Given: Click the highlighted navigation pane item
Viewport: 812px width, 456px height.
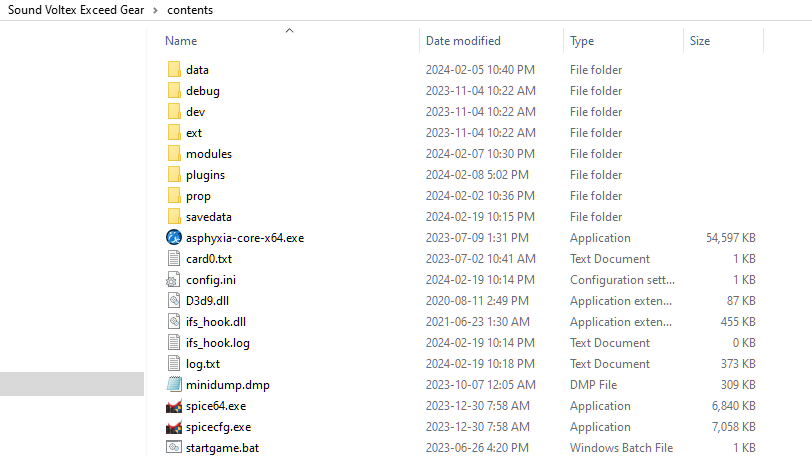Looking at the screenshot, I should click(72, 384).
